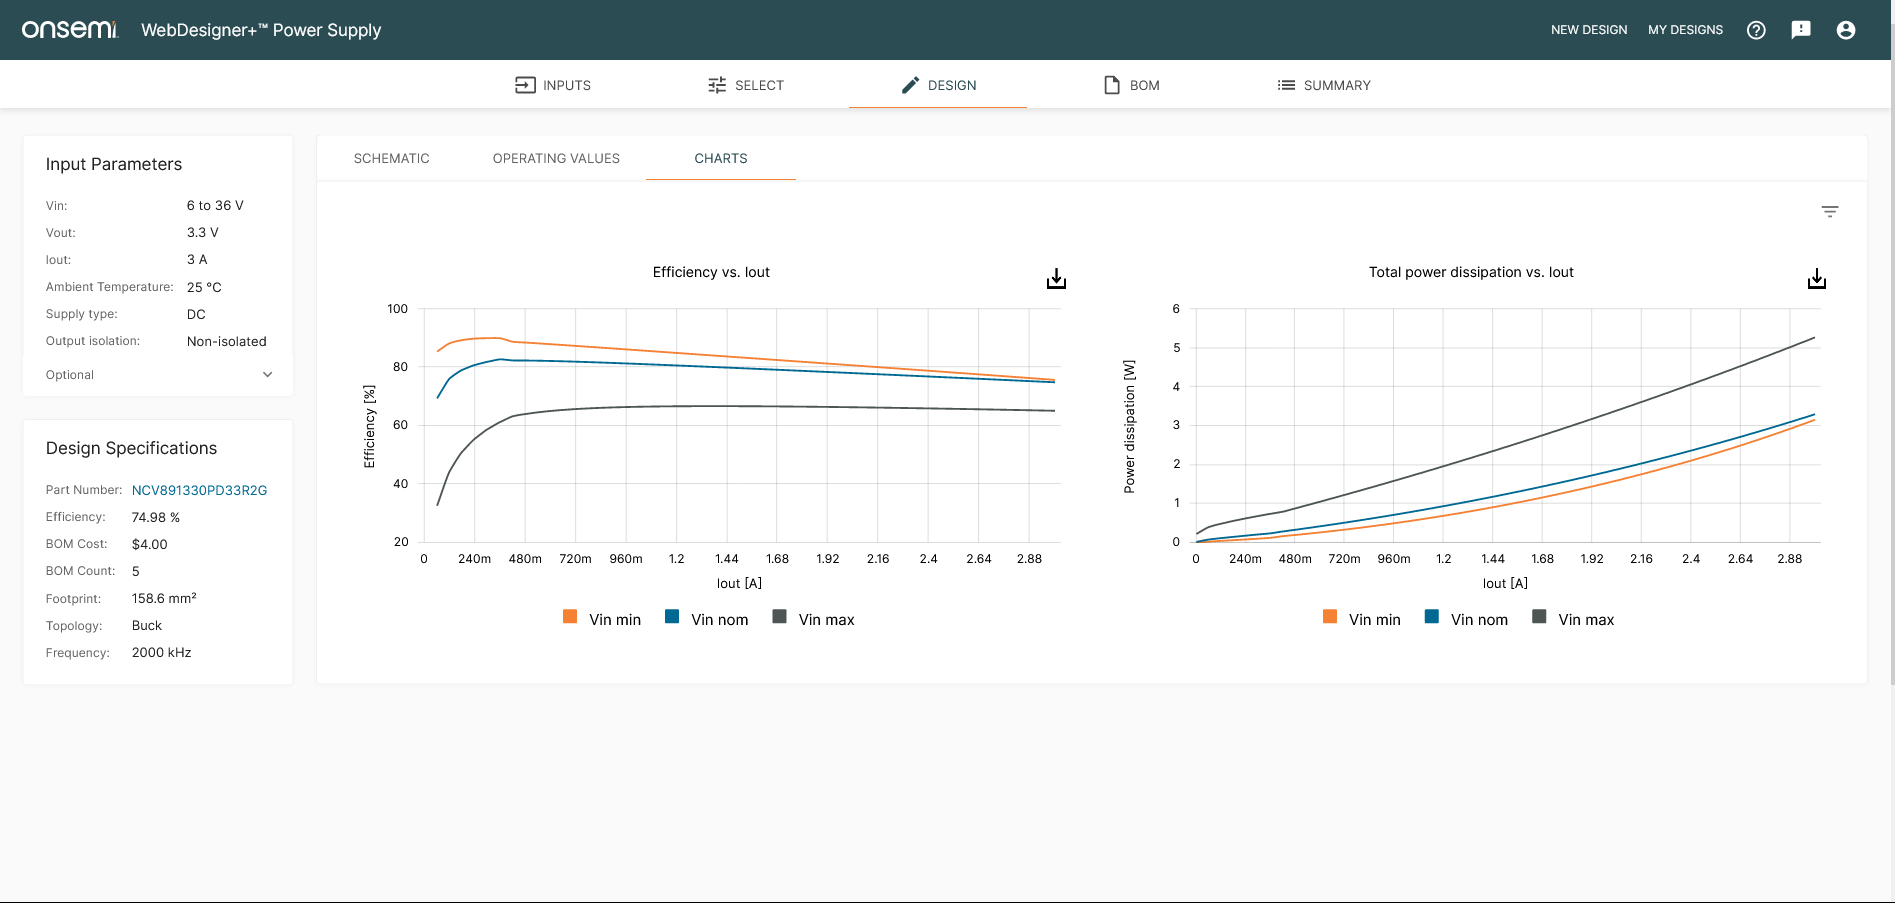Open part number NCV891330PD33R2G link
Viewport: 1895px width, 904px height.
coord(199,490)
